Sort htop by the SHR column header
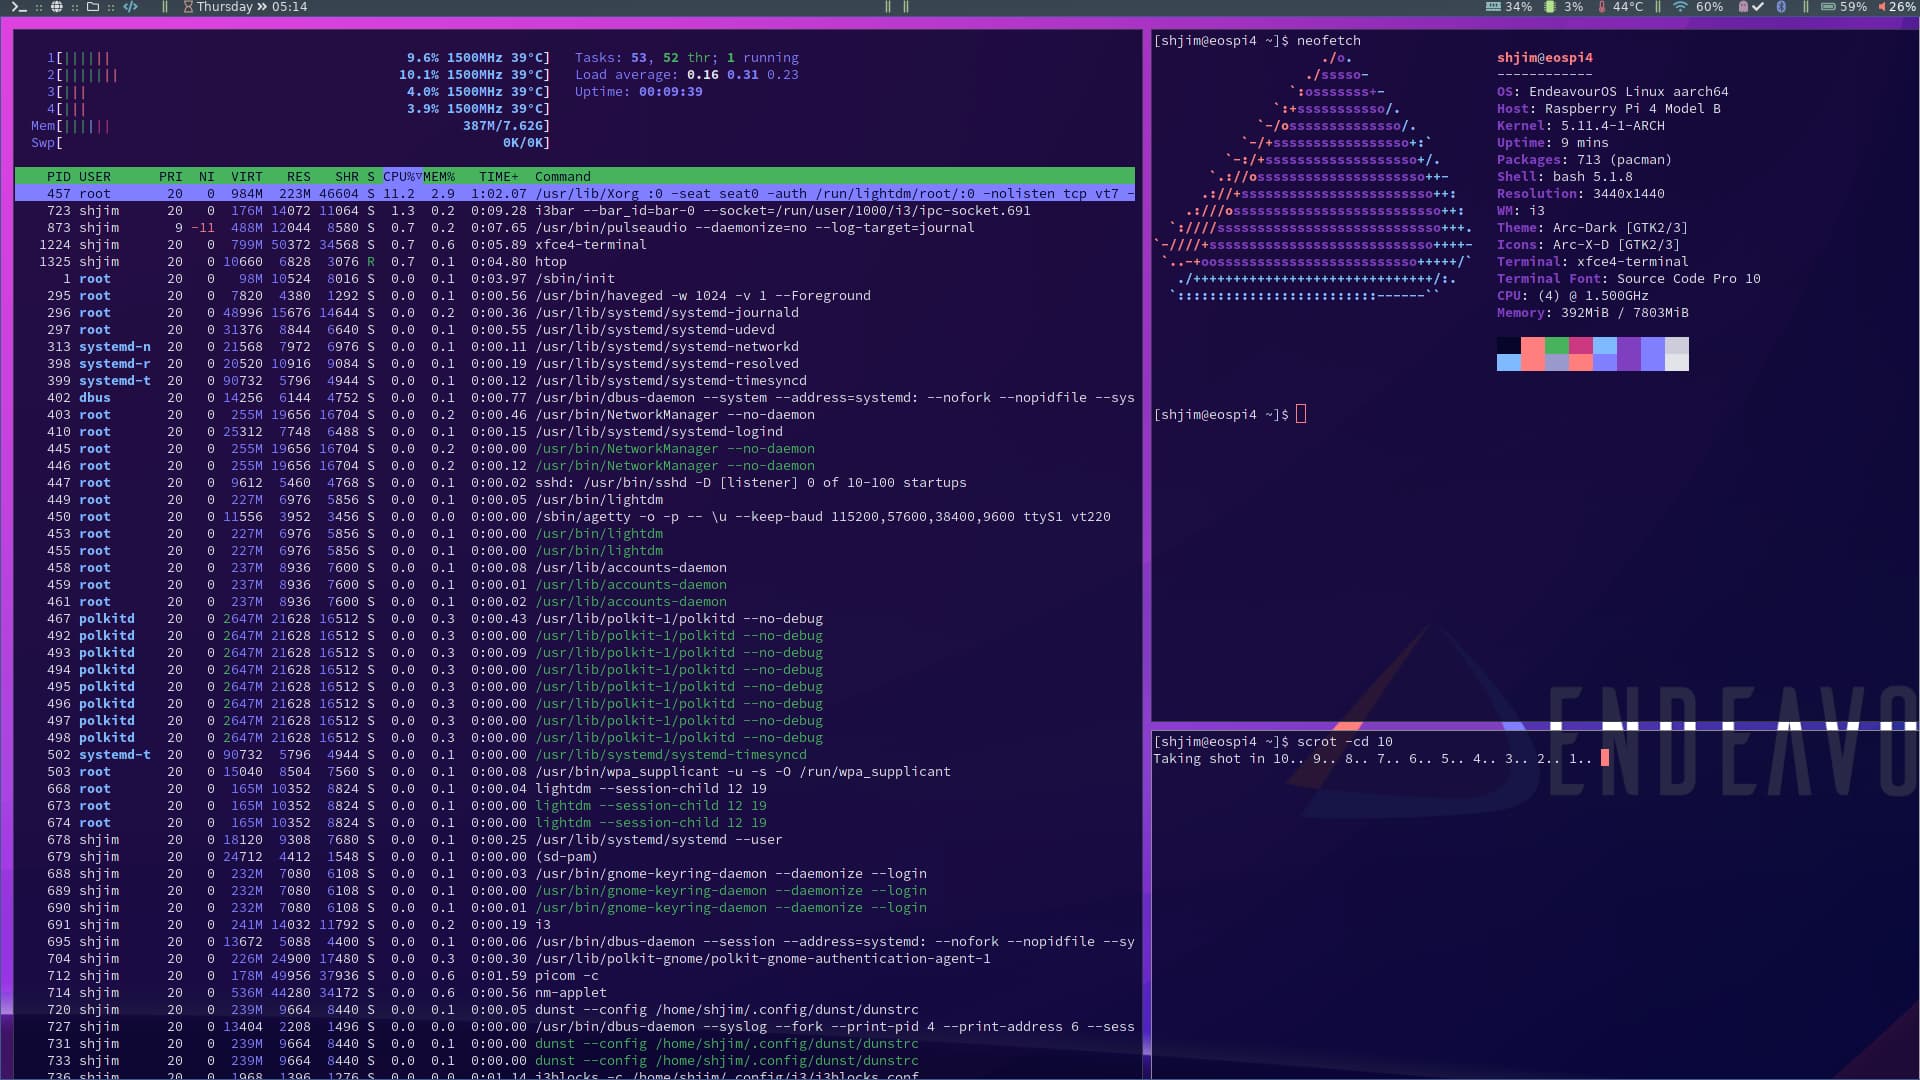The image size is (1920, 1080). 347,177
